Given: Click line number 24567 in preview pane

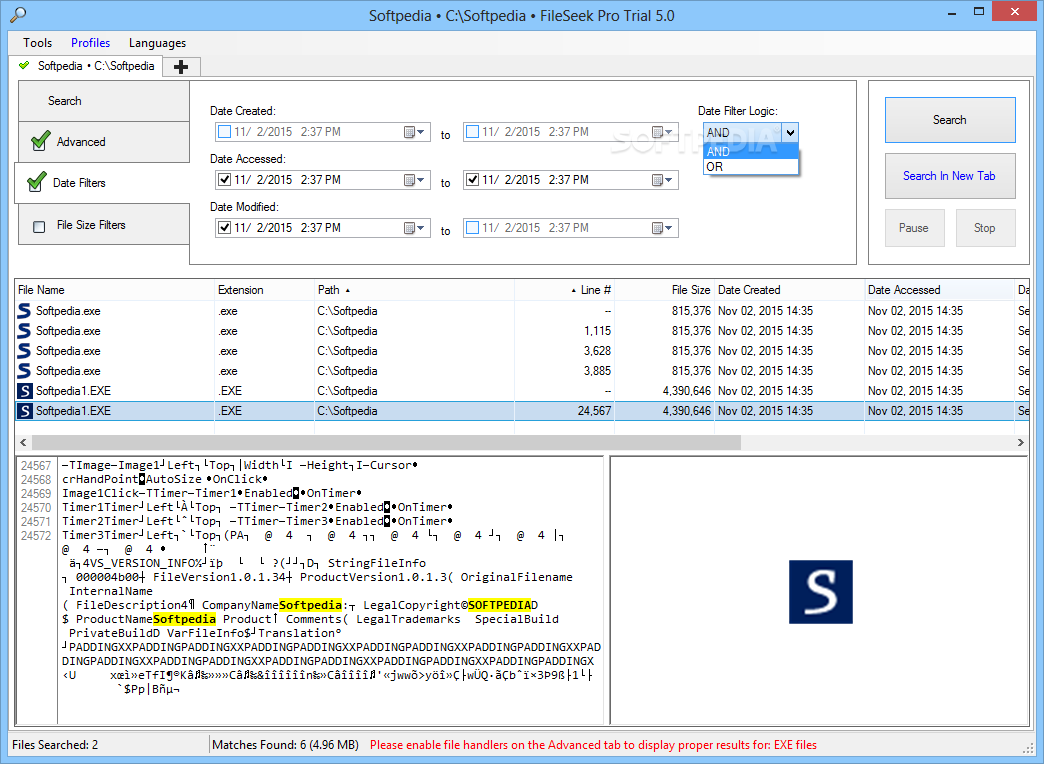Looking at the screenshot, I should tap(36, 466).
